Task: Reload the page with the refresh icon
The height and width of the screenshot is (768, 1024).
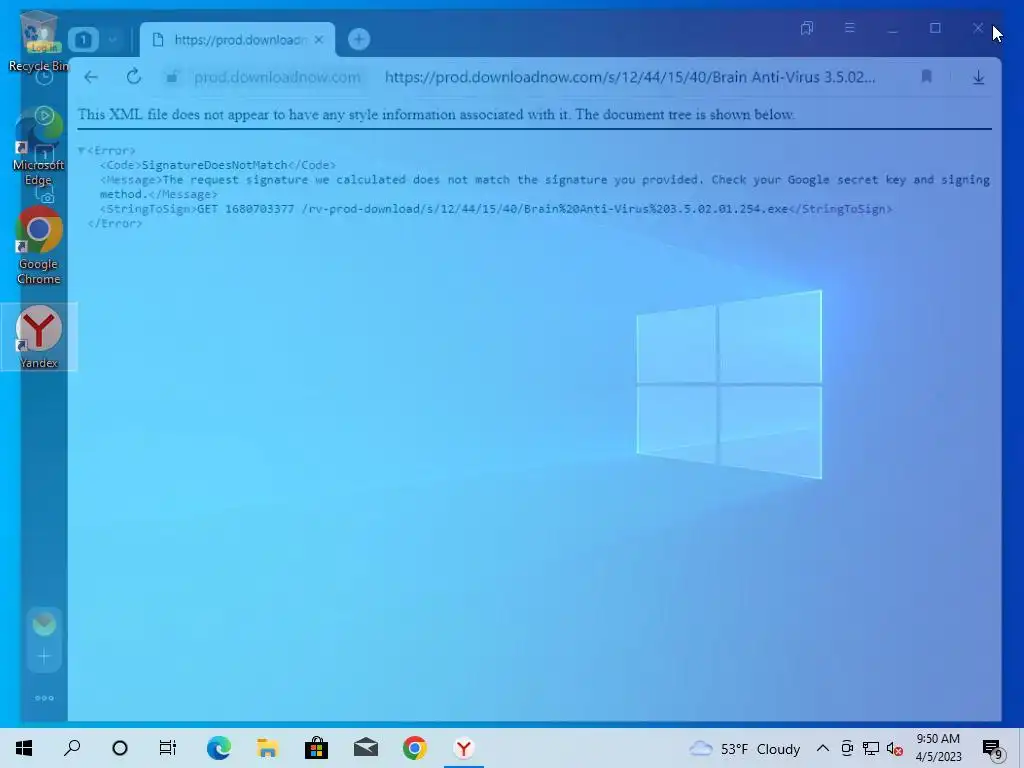Action: pyautogui.click(x=134, y=77)
